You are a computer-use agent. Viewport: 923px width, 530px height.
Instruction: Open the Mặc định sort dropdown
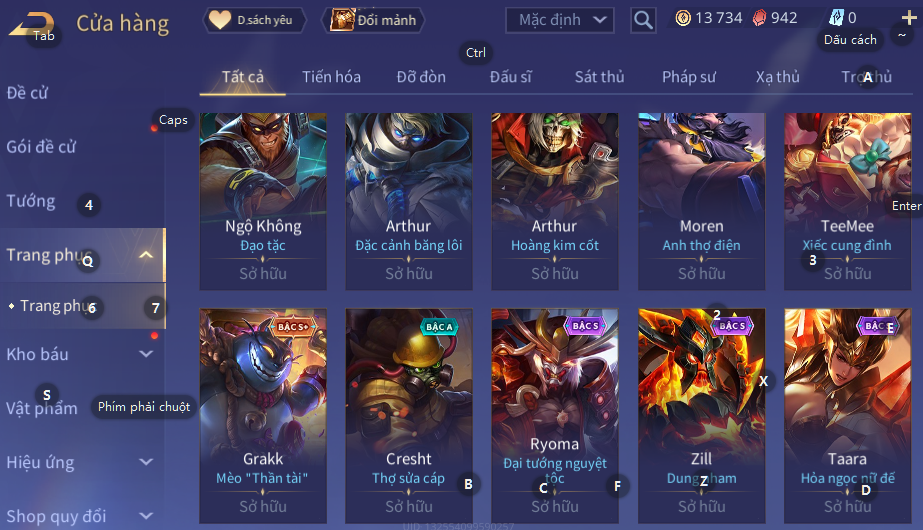click(560, 20)
